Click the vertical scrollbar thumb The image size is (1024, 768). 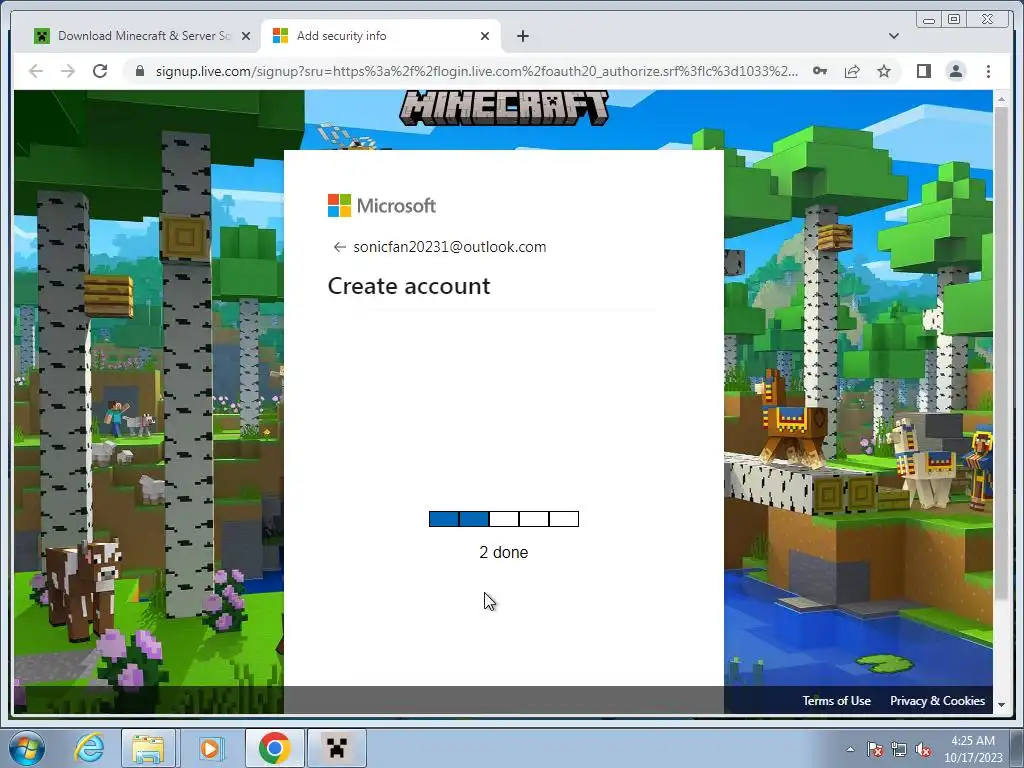pyautogui.click(x=1001, y=353)
